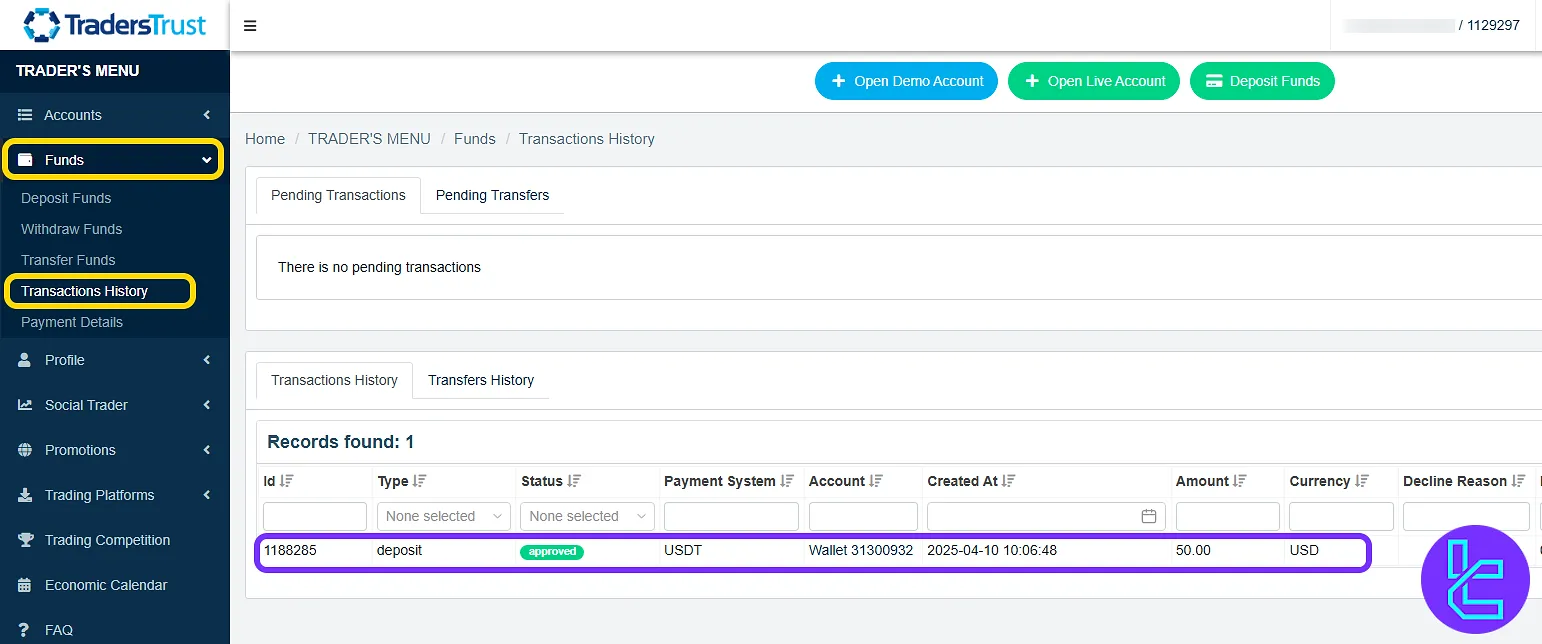
Task: Switch to Pending Transactions tab
Action: 338,195
